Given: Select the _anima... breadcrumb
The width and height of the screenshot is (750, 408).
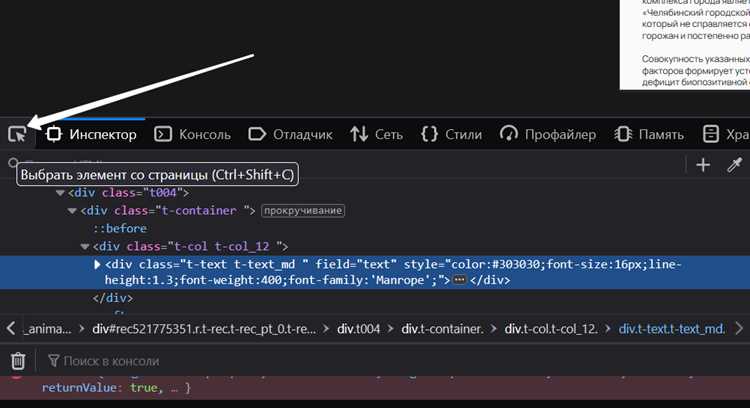Looking at the screenshot, I should click(48, 329).
